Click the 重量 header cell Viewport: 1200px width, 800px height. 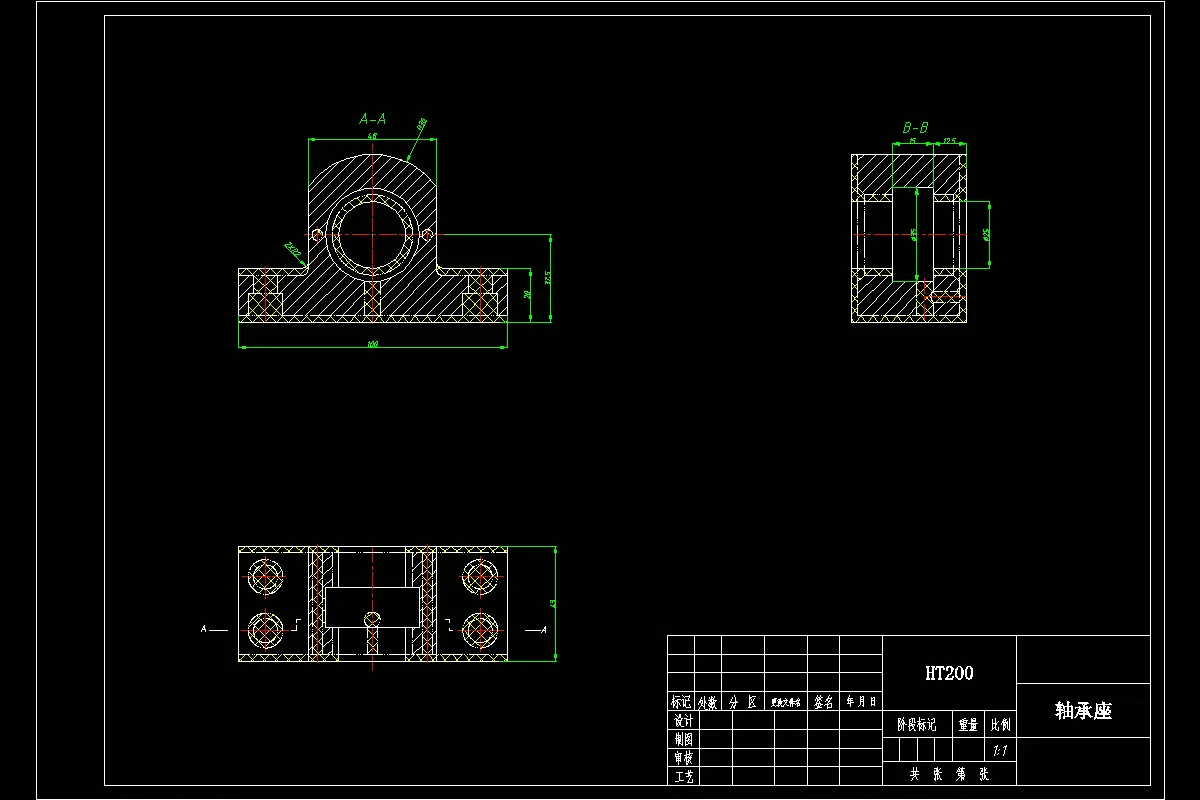967,725
